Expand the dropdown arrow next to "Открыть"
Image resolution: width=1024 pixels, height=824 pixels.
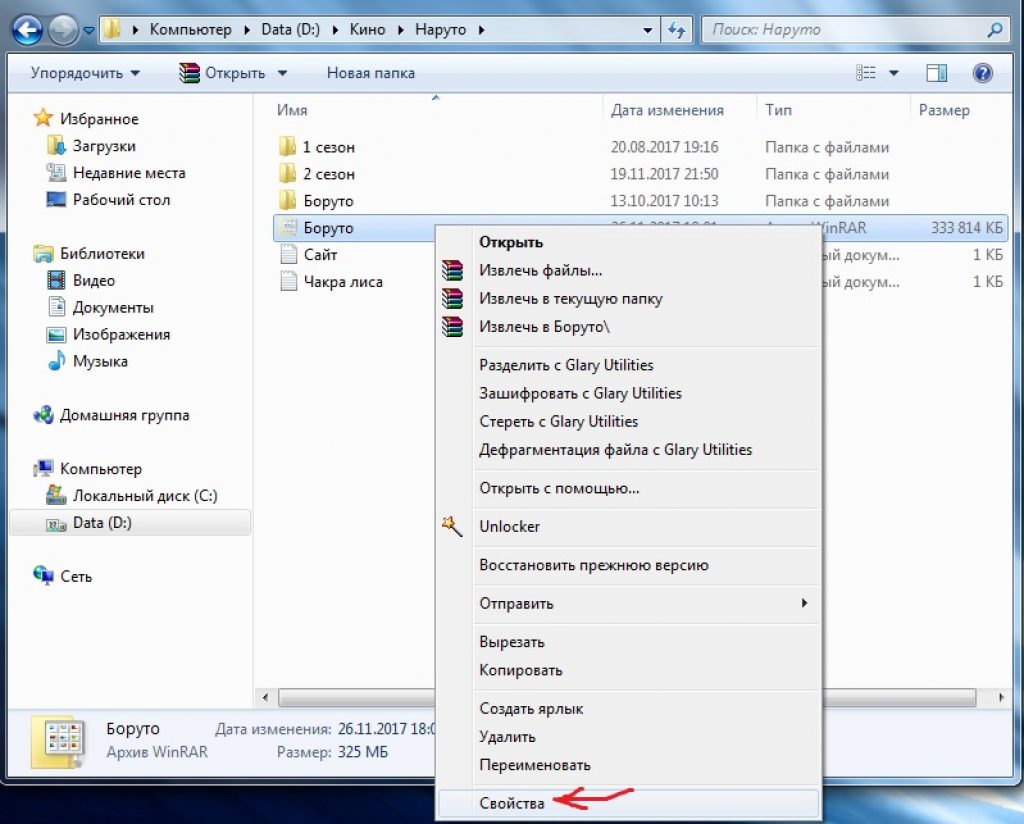(x=282, y=73)
